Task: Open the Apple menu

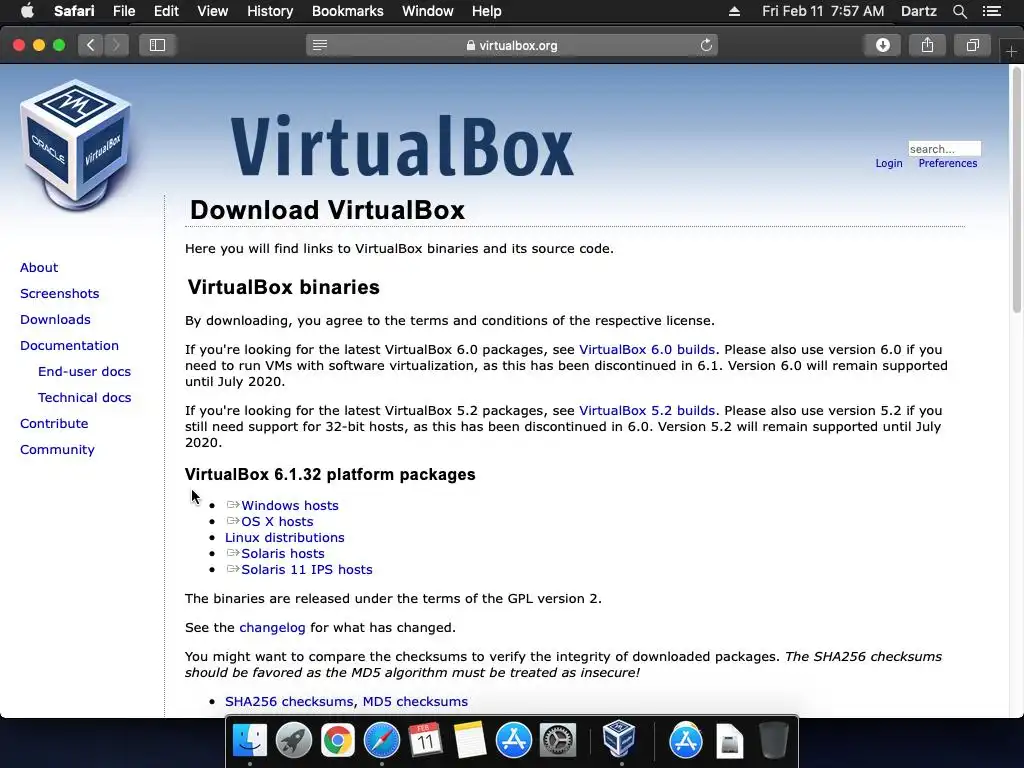Action: point(27,11)
